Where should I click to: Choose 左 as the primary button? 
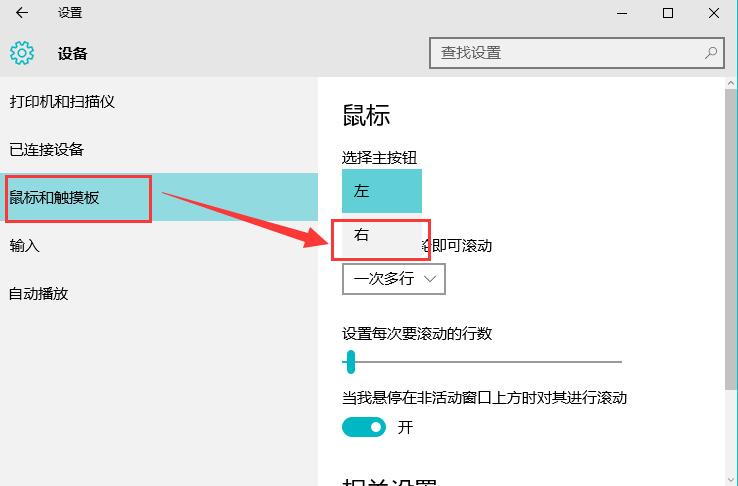click(x=381, y=191)
